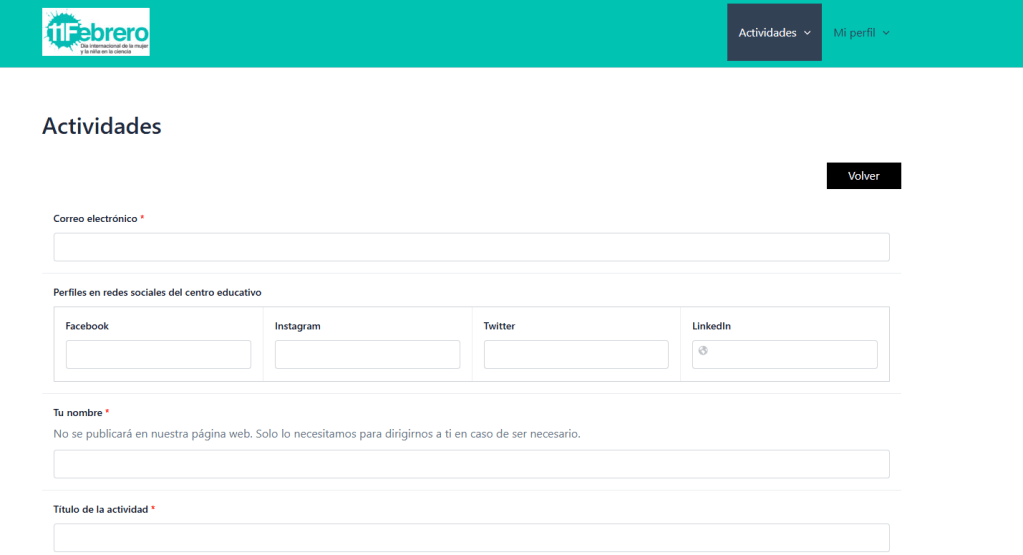Focus the LinkedIn profile input

[x=792, y=354]
